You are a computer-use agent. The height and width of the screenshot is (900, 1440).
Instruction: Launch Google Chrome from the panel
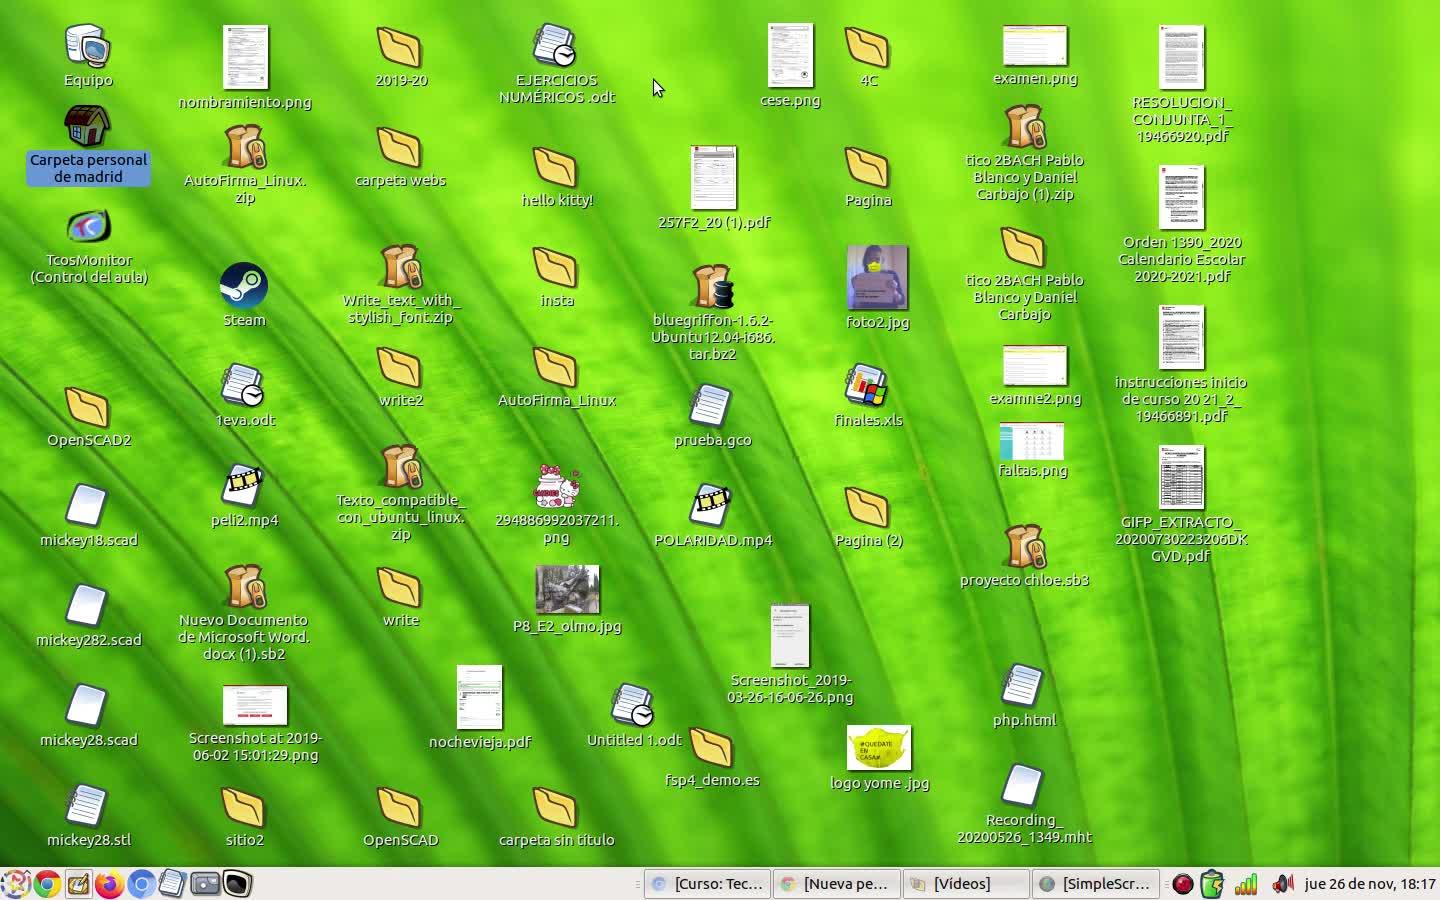46,884
